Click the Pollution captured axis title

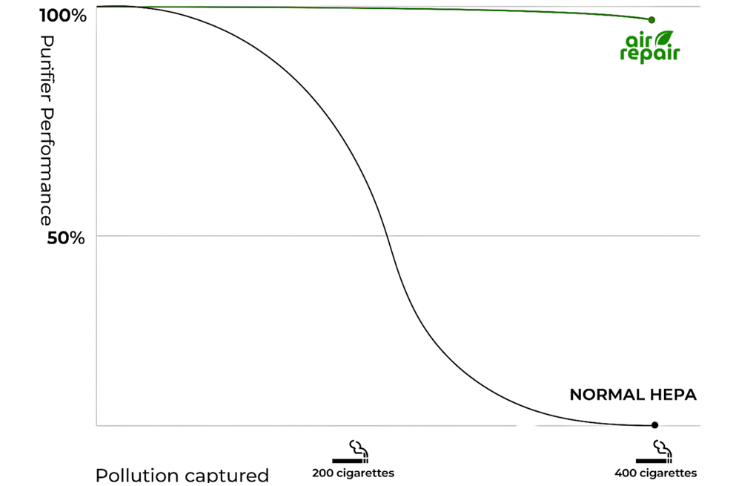click(181, 476)
